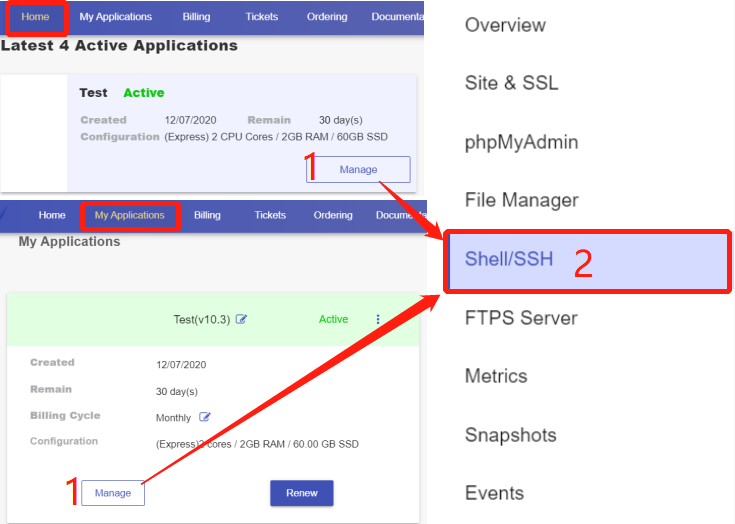Open the three-dot options menu on Test(v10.3) card
This screenshot has height=524, width=735.
pyautogui.click(x=378, y=320)
